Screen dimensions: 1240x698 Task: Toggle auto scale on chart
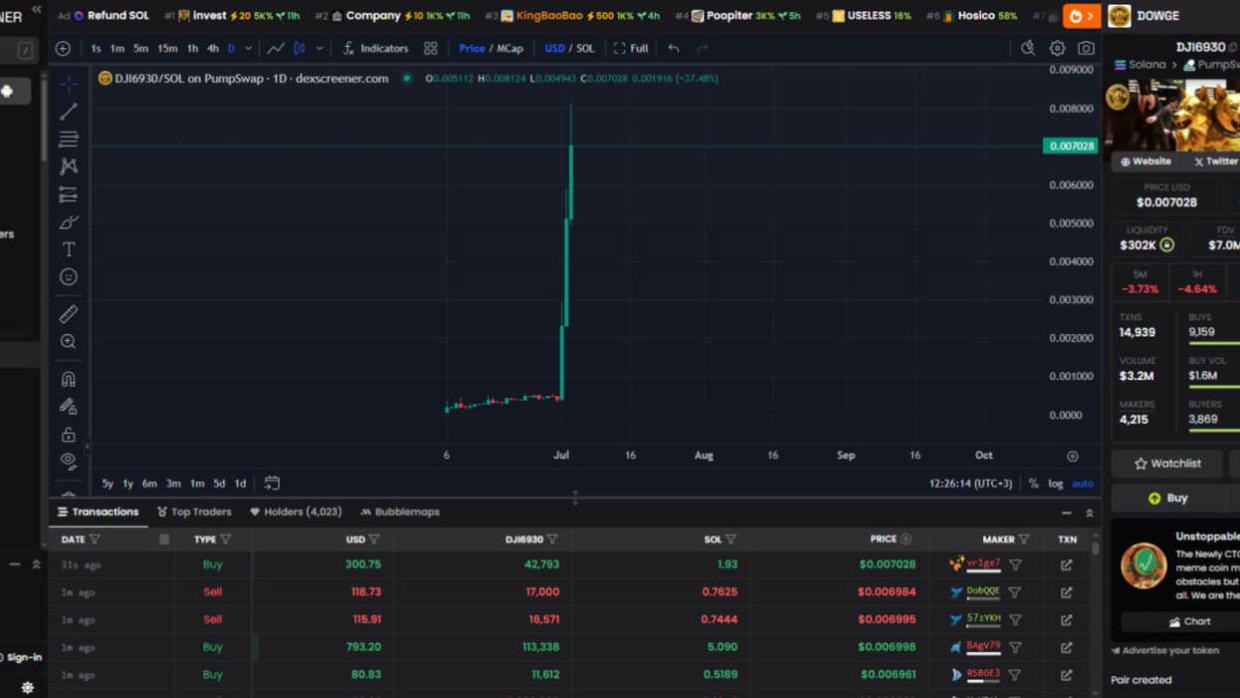tap(1082, 484)
